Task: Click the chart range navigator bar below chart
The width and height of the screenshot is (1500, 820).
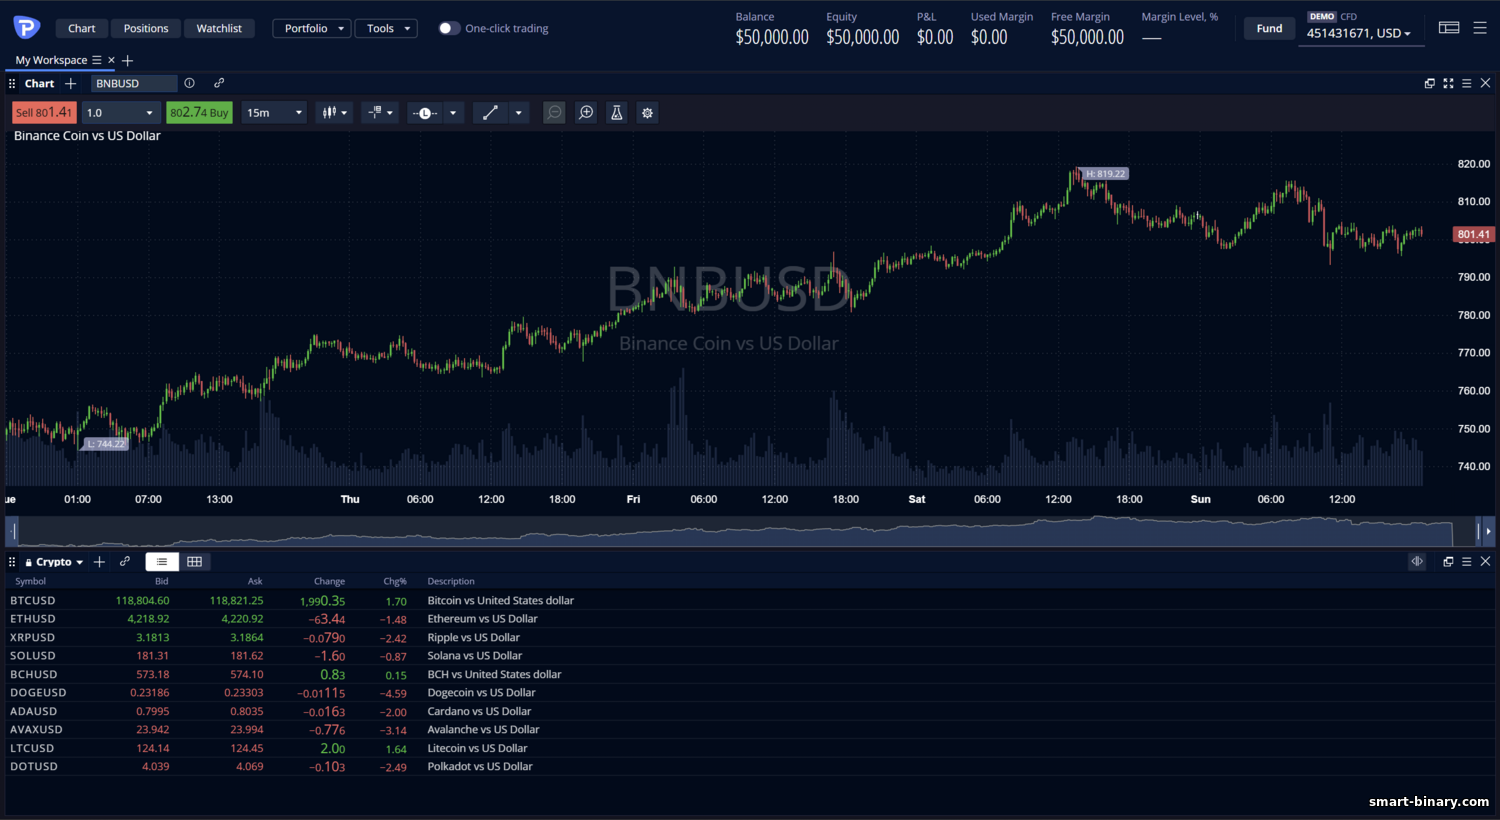Action: pos(746,531)
